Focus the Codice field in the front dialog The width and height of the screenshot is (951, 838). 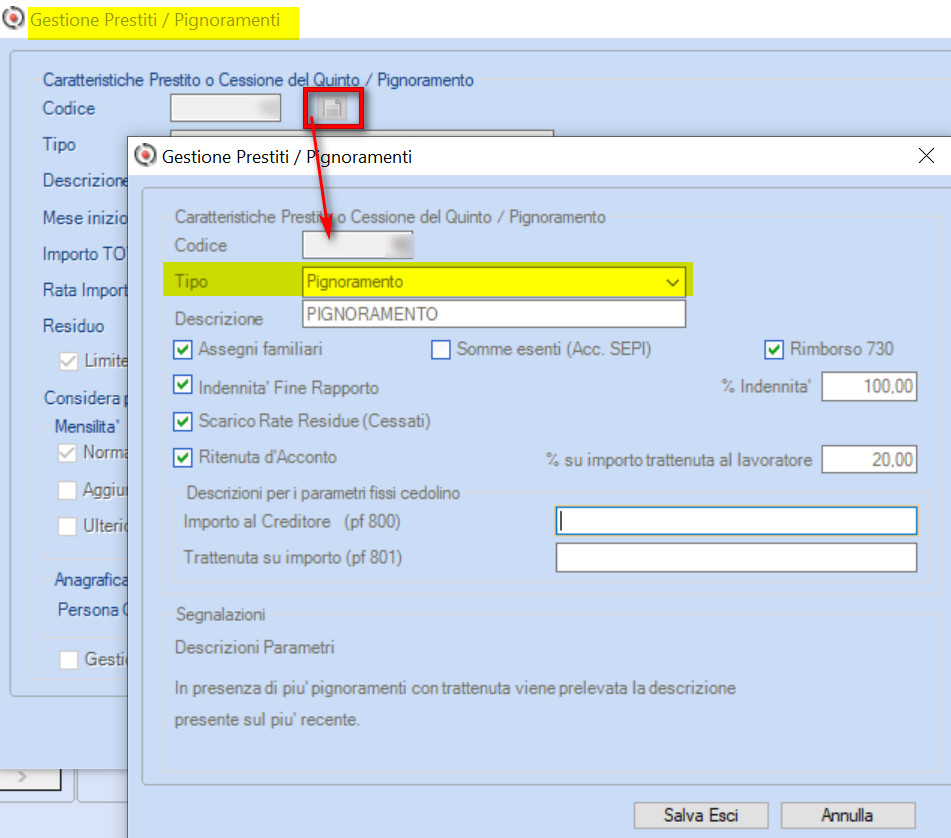tap(358, 245)
